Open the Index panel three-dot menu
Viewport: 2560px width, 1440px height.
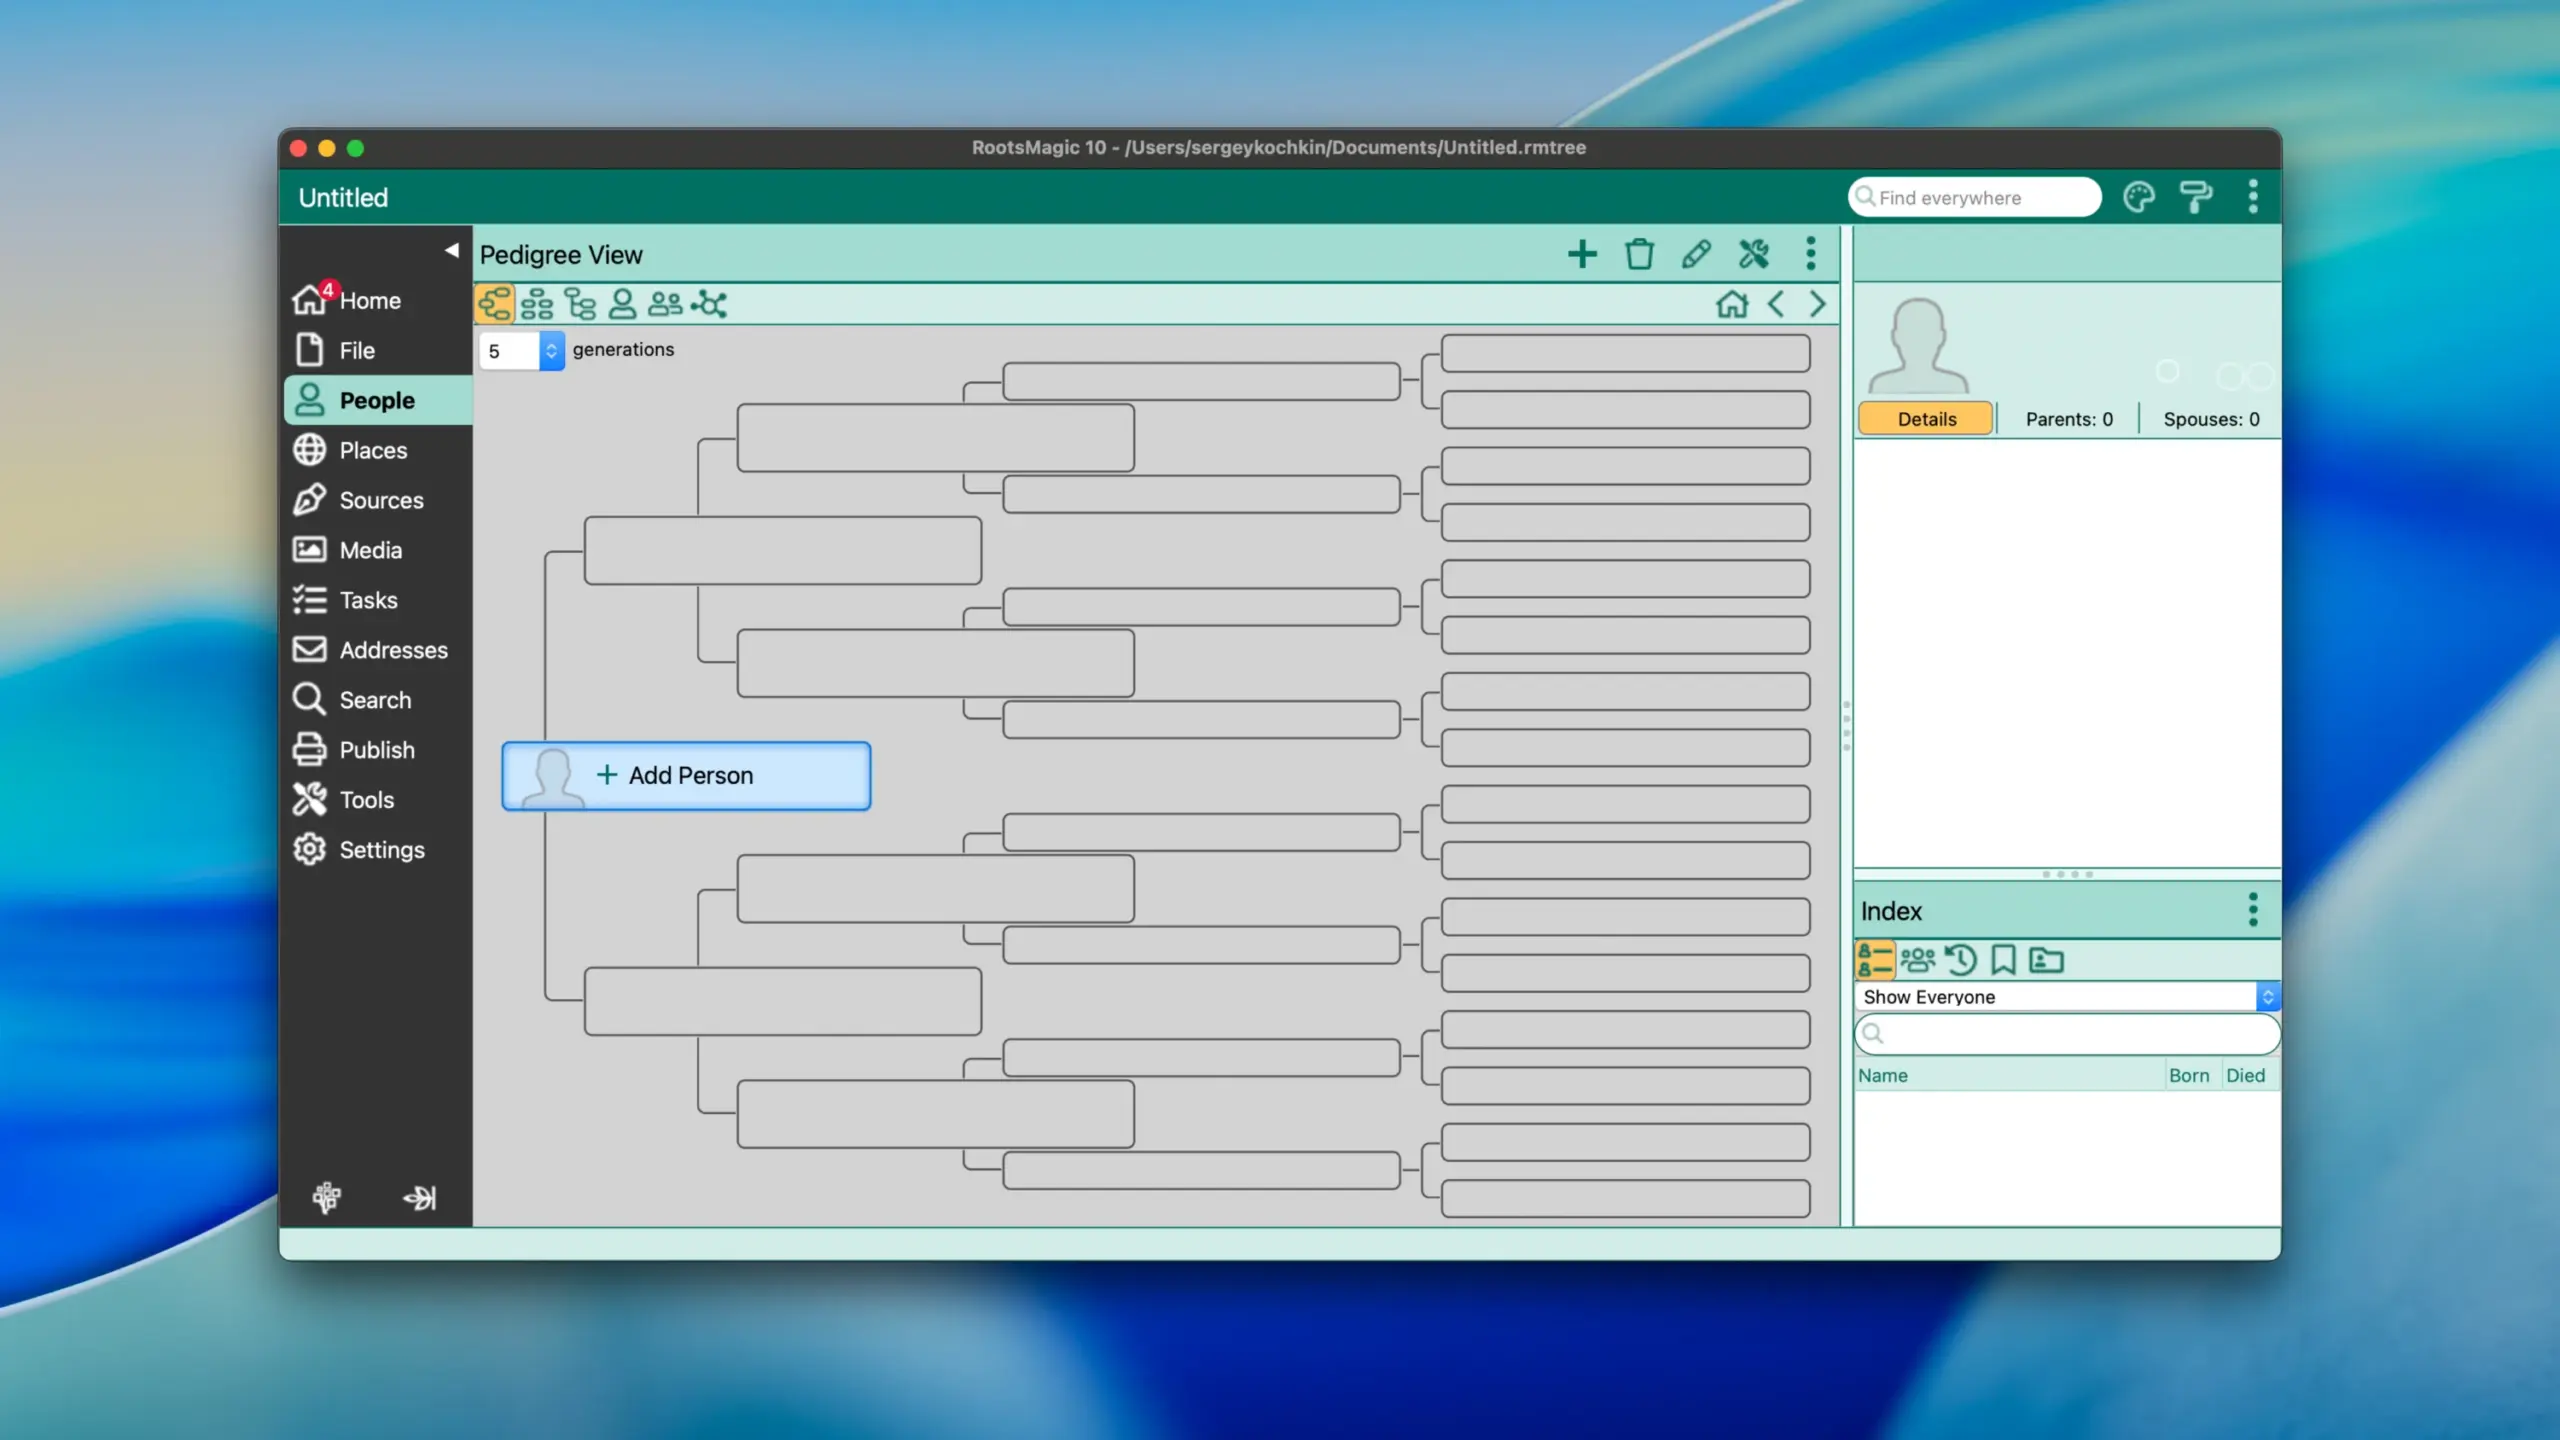click(2253, 910)
